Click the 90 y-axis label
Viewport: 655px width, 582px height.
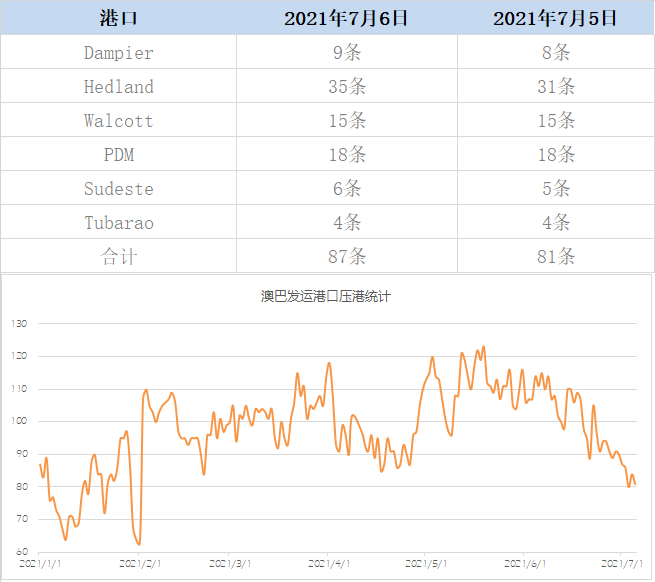[x=22, y=454]
